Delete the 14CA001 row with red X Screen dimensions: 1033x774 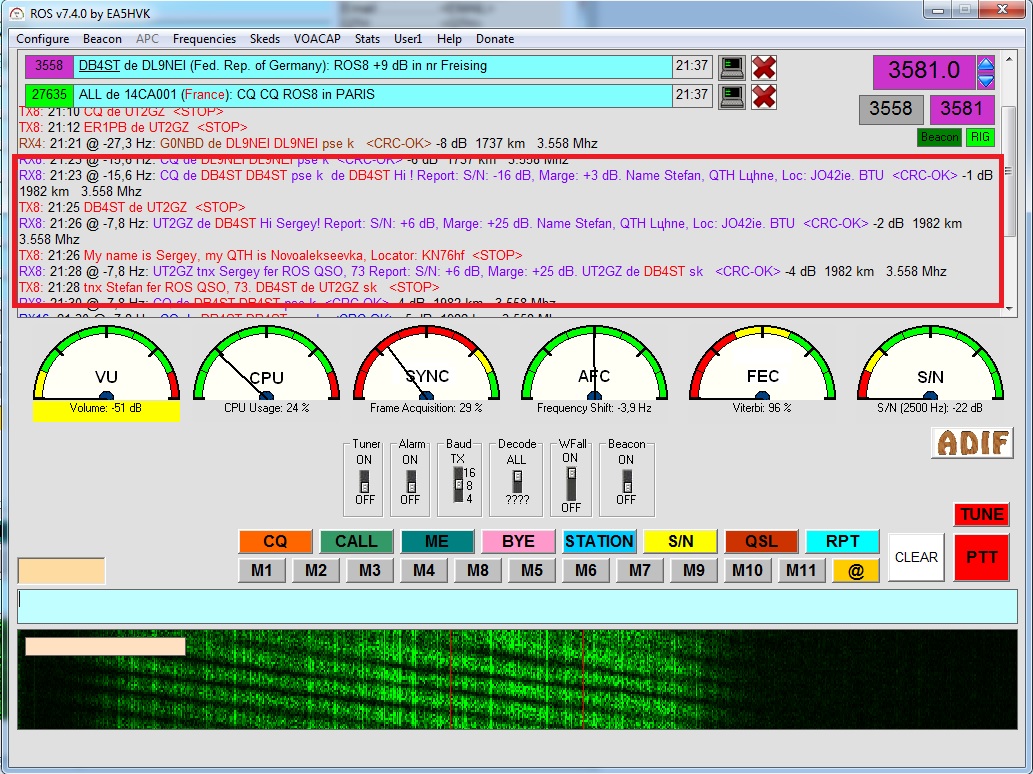pos(764,96)
